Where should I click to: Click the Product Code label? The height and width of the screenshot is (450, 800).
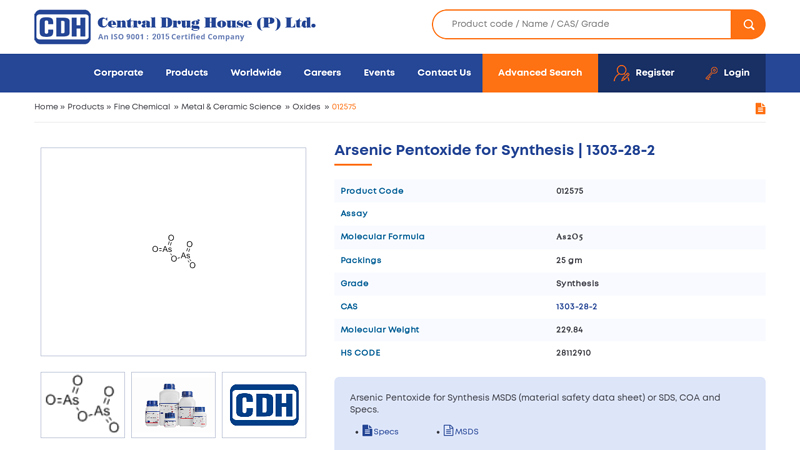(372, 191)
